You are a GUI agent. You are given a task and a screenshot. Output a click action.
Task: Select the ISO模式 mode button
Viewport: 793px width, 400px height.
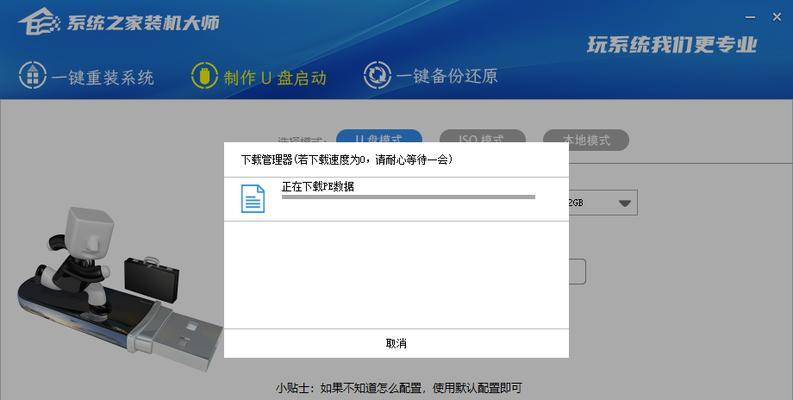pyautogui.click(x=482, y=140)
